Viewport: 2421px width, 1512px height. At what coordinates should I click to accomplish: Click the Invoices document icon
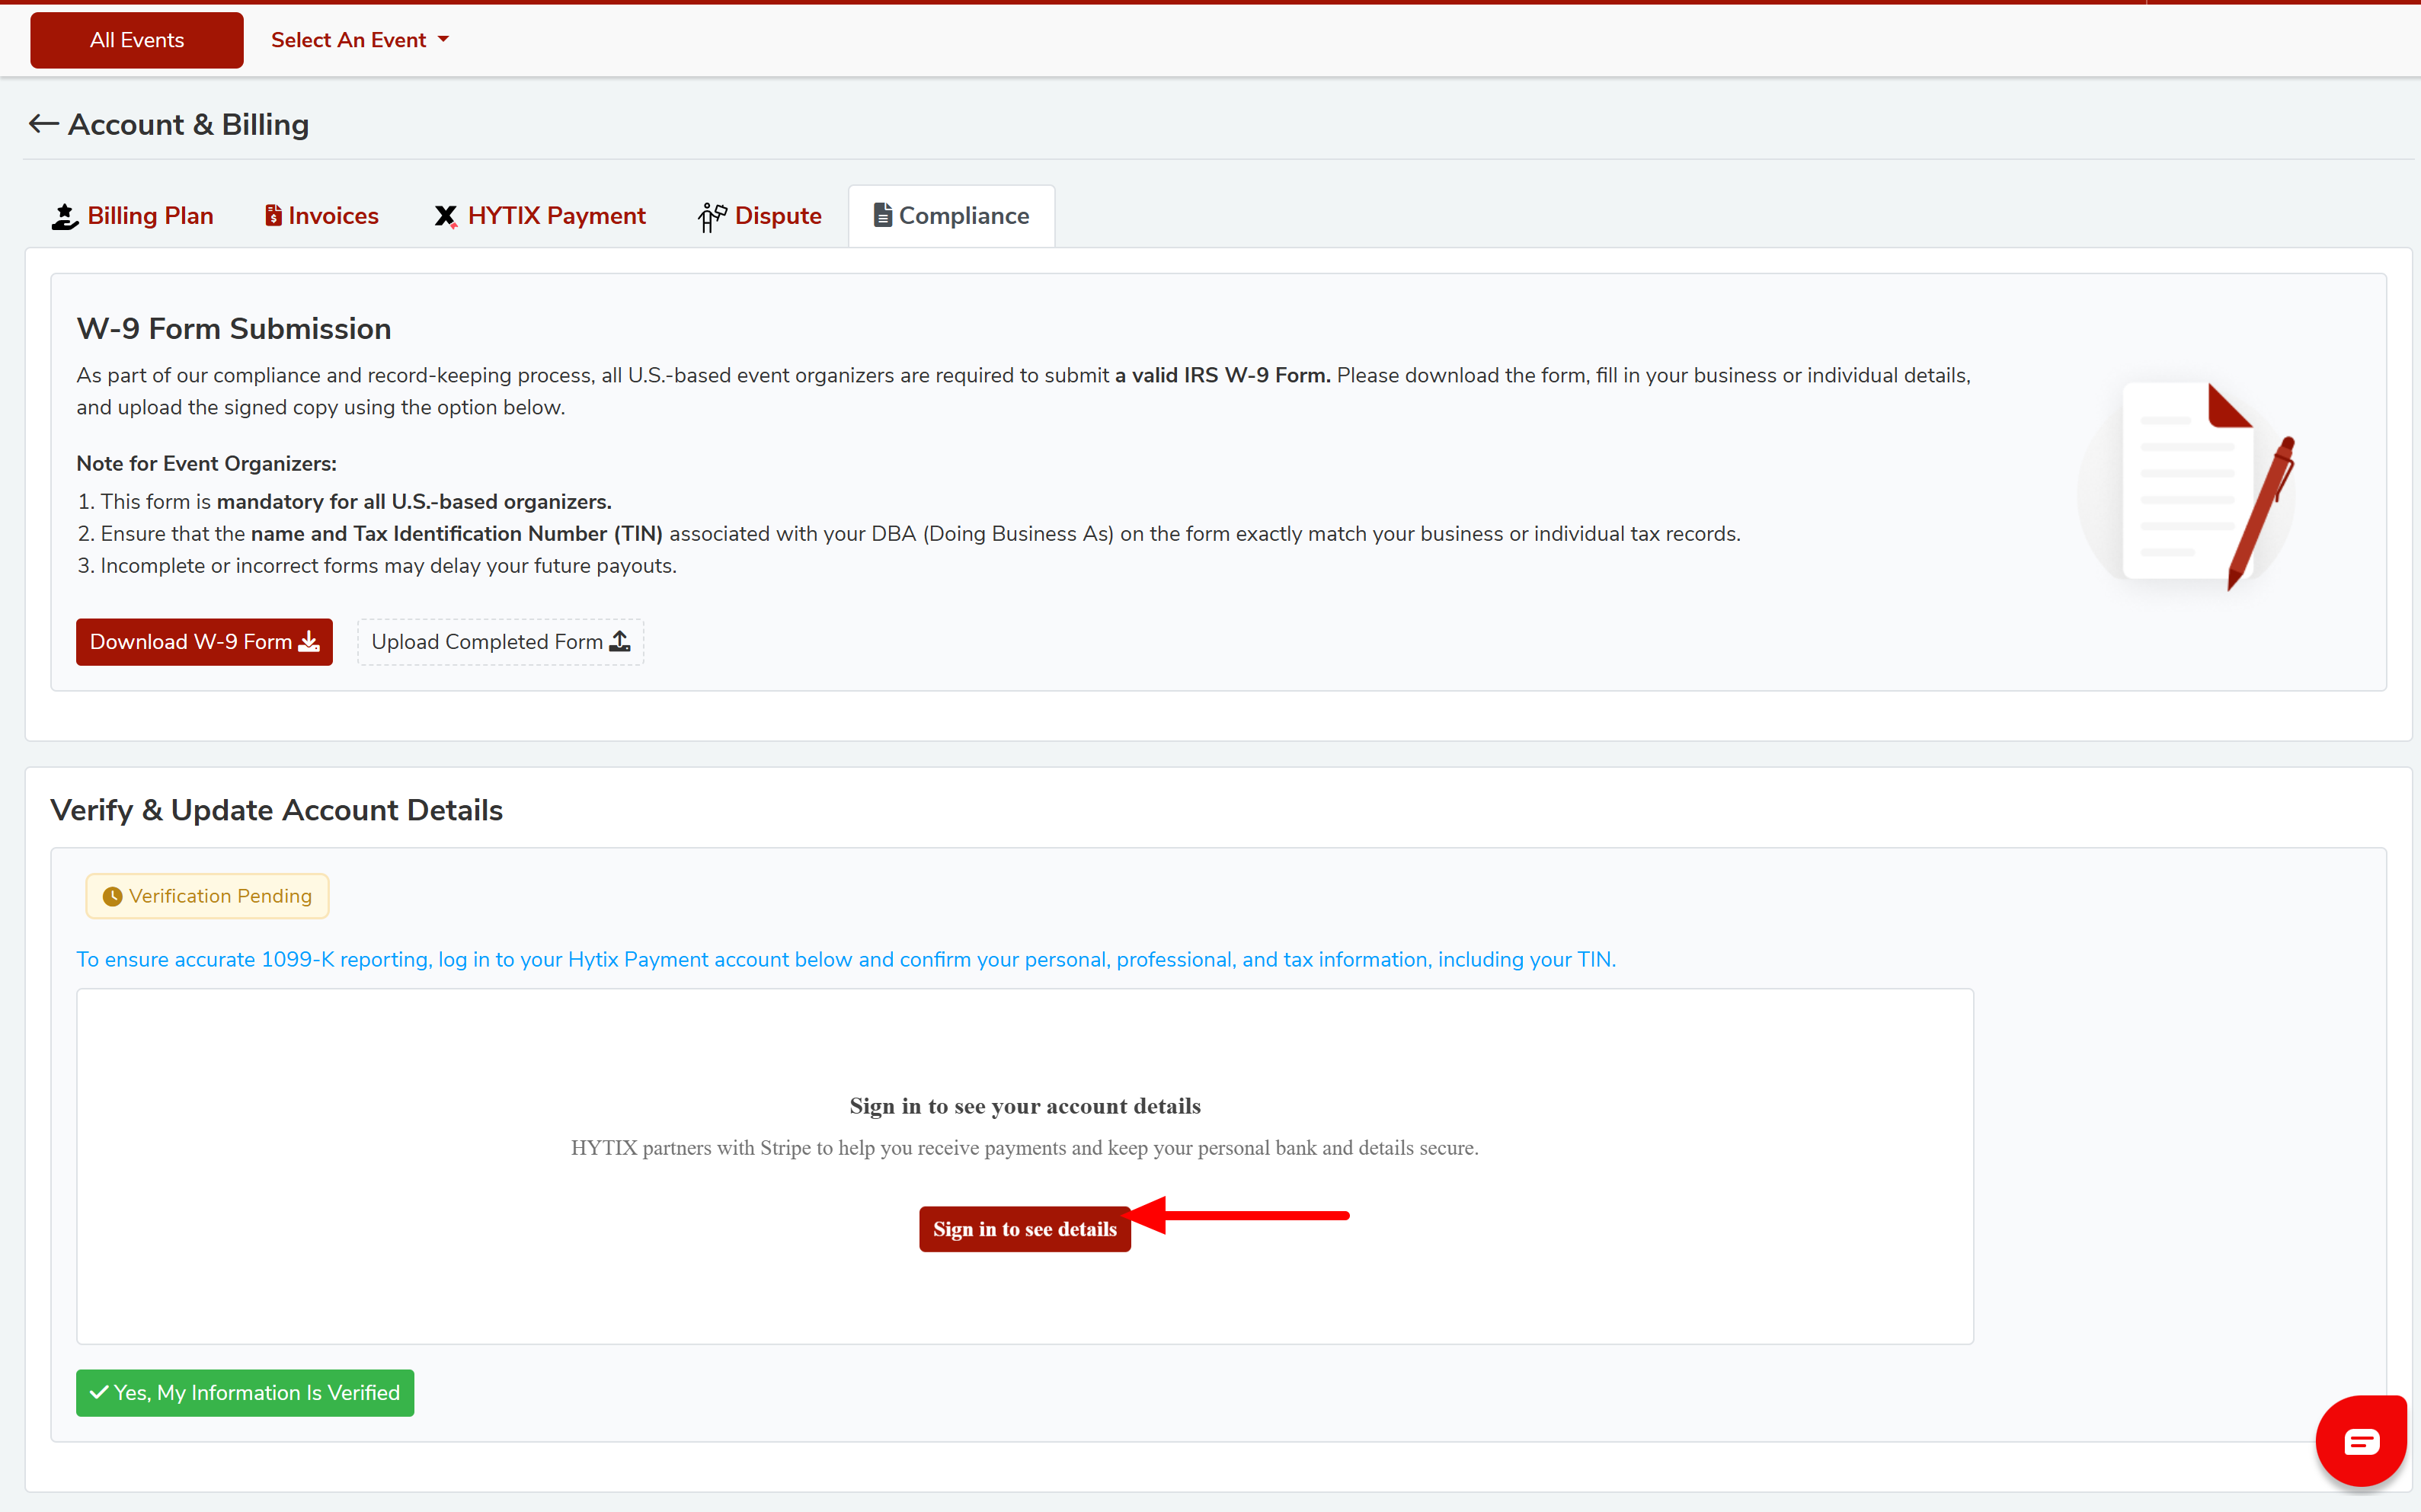click(x=273, y=216)
